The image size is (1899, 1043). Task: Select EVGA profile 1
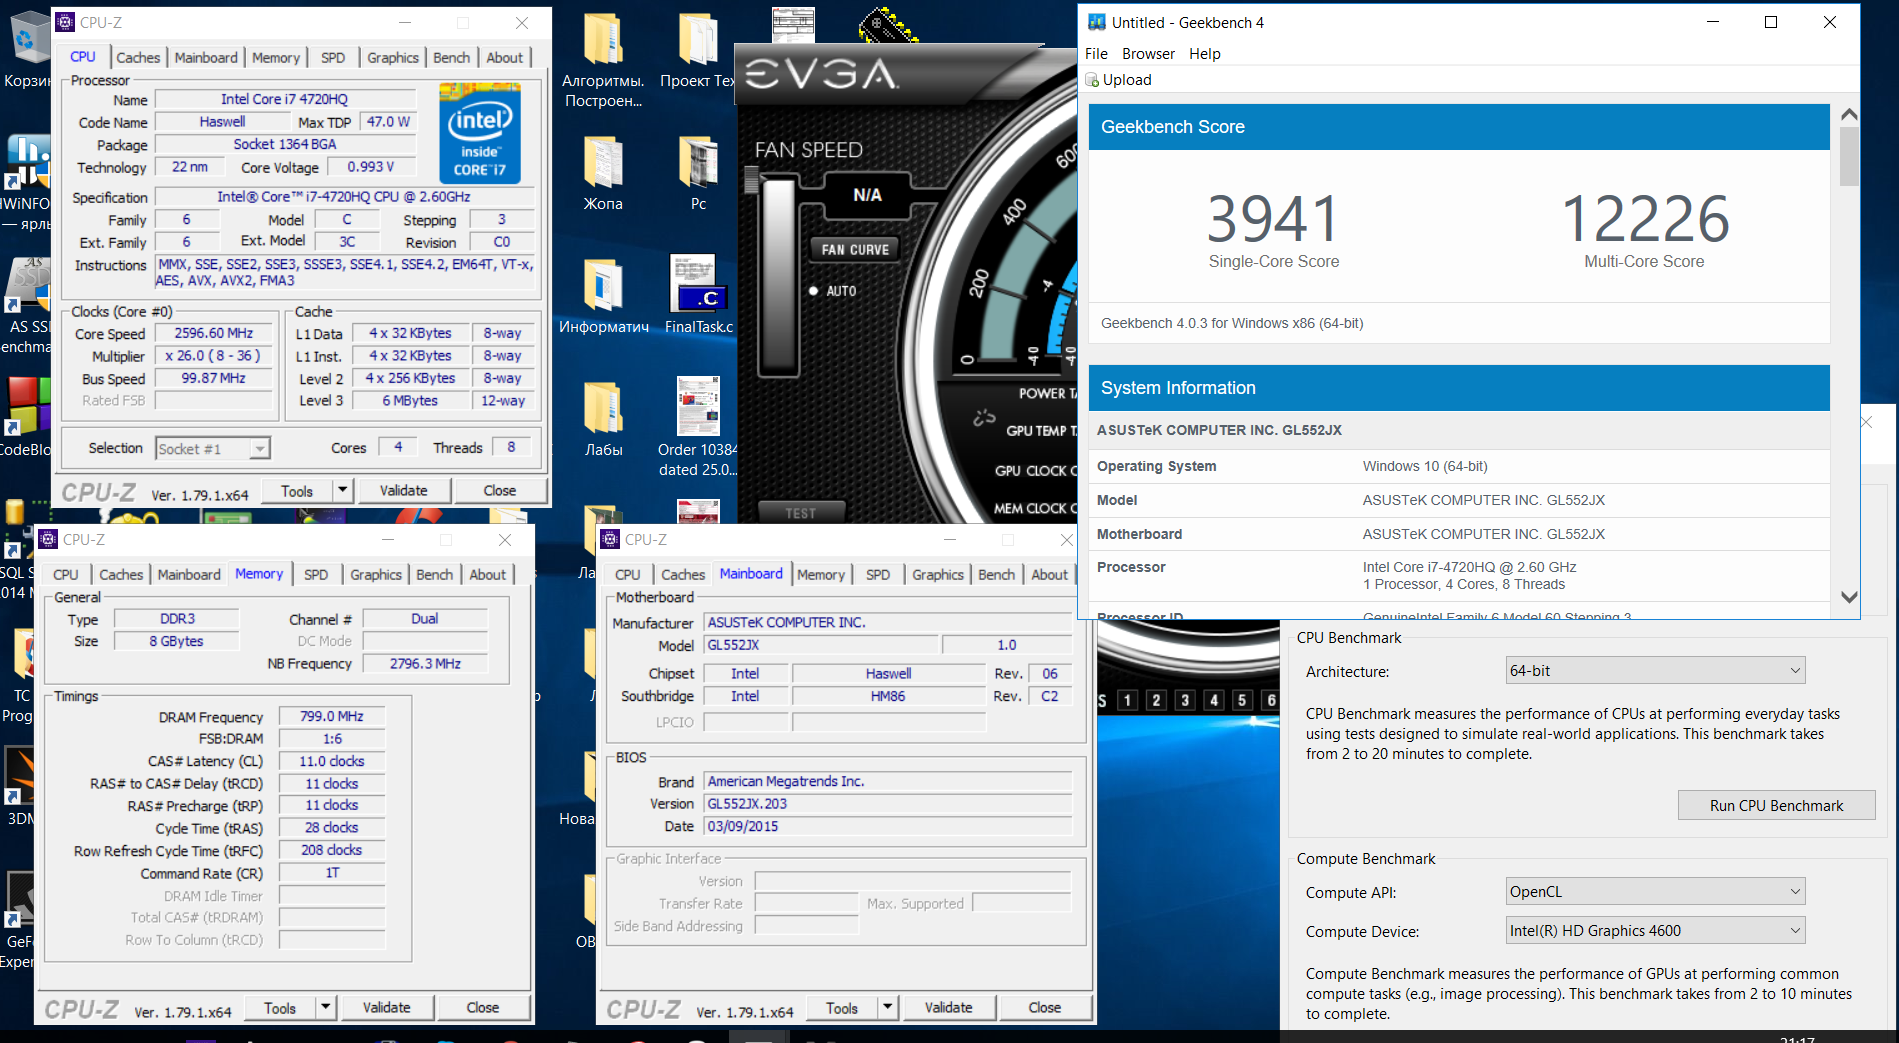click(1127, 700)
